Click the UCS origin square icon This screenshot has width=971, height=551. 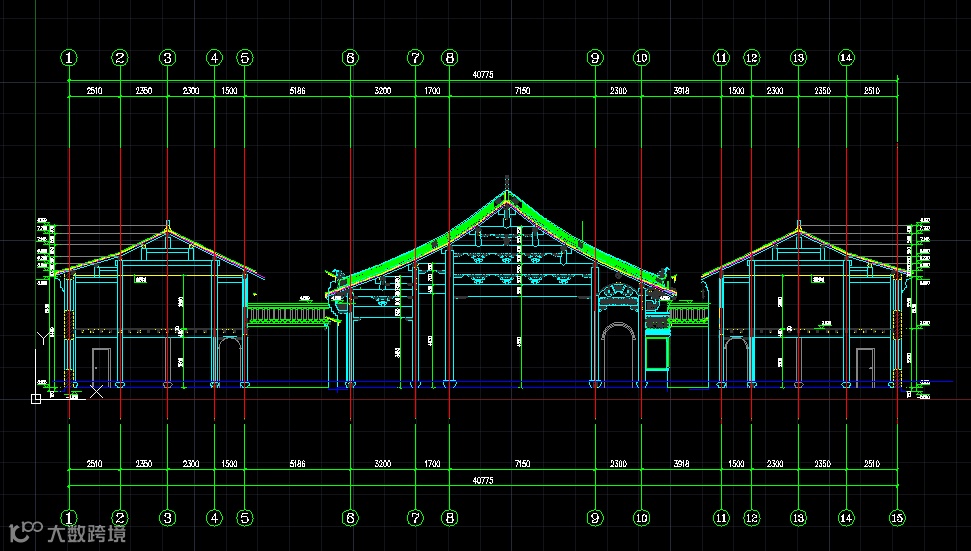[x=36, y=399]
